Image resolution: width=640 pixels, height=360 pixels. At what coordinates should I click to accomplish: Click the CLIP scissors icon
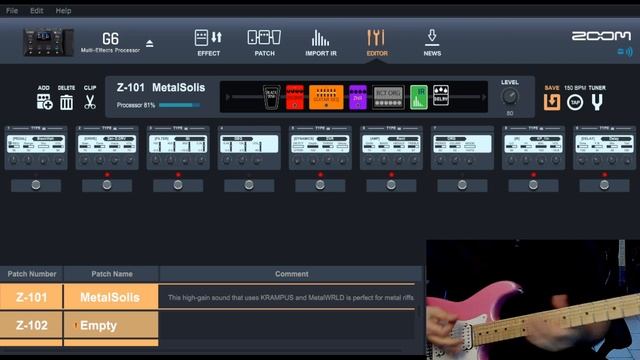pyautogui.click(x=90, y=102)
